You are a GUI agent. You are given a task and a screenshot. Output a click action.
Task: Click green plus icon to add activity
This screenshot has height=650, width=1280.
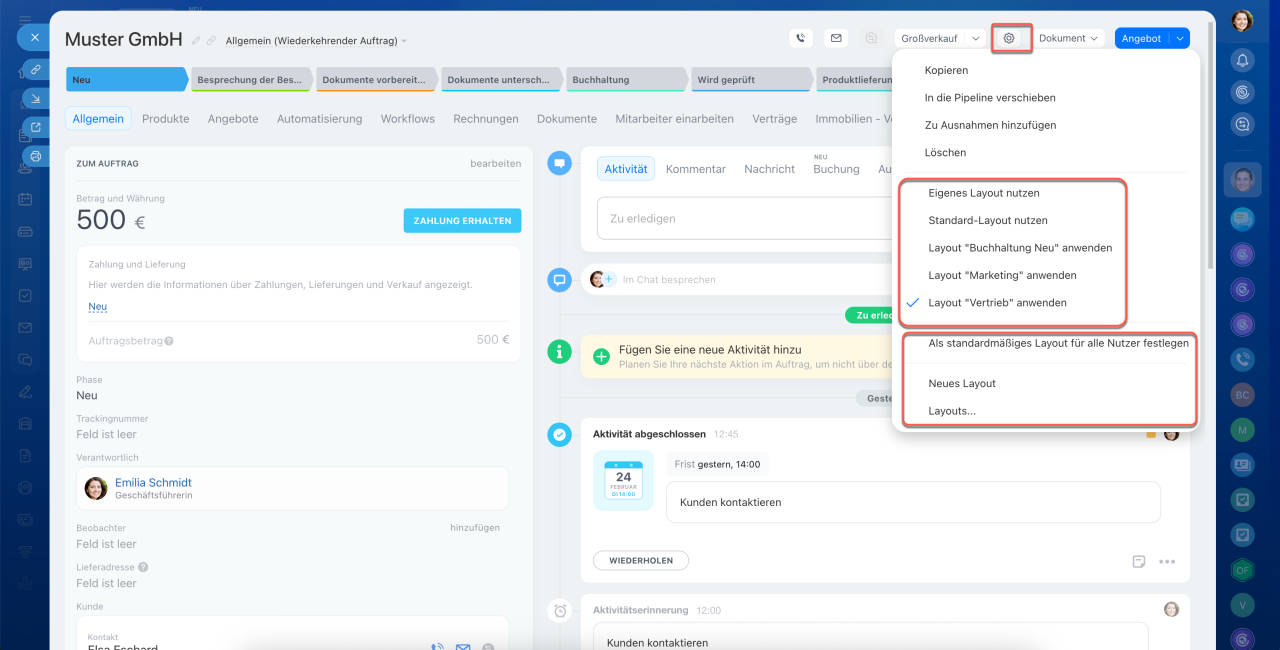pyautogui.click(x=601, y=356)
